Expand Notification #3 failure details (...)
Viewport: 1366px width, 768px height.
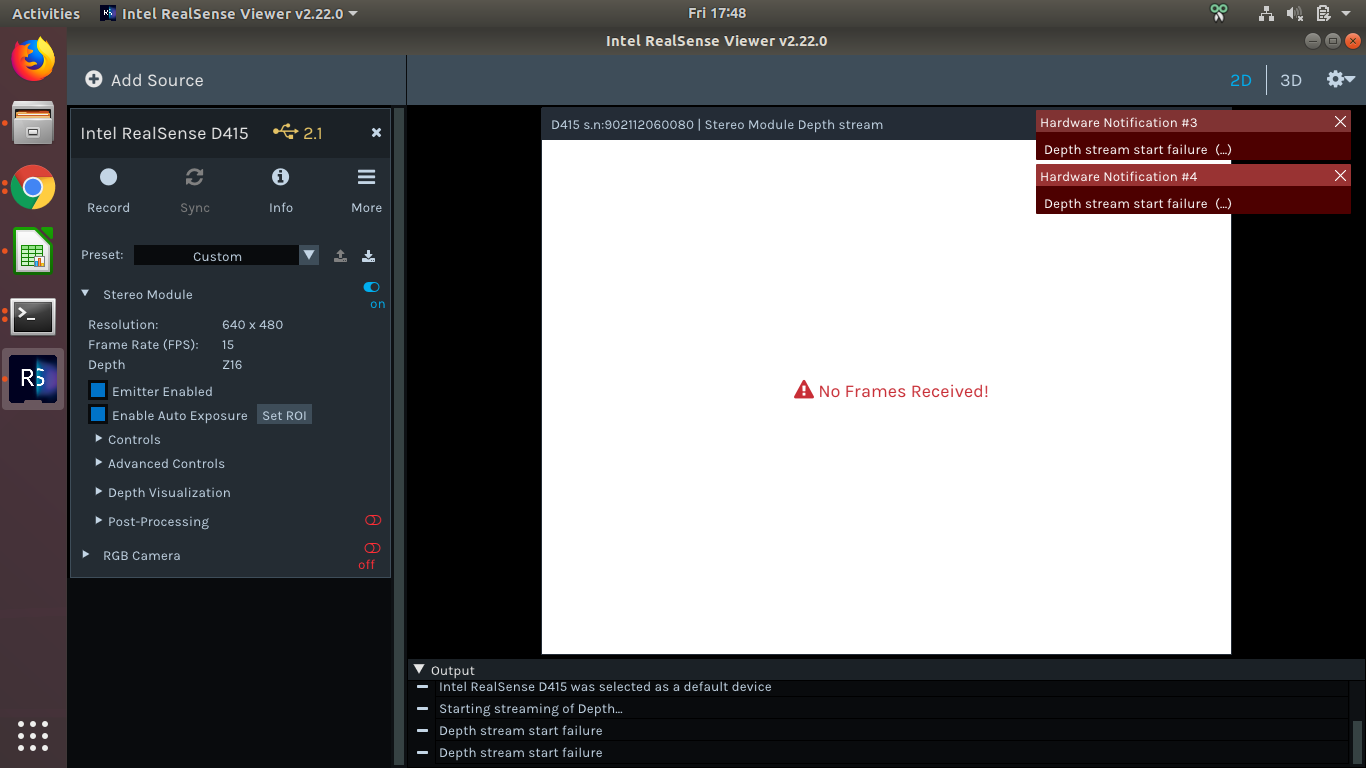[x=1222, y=150]
